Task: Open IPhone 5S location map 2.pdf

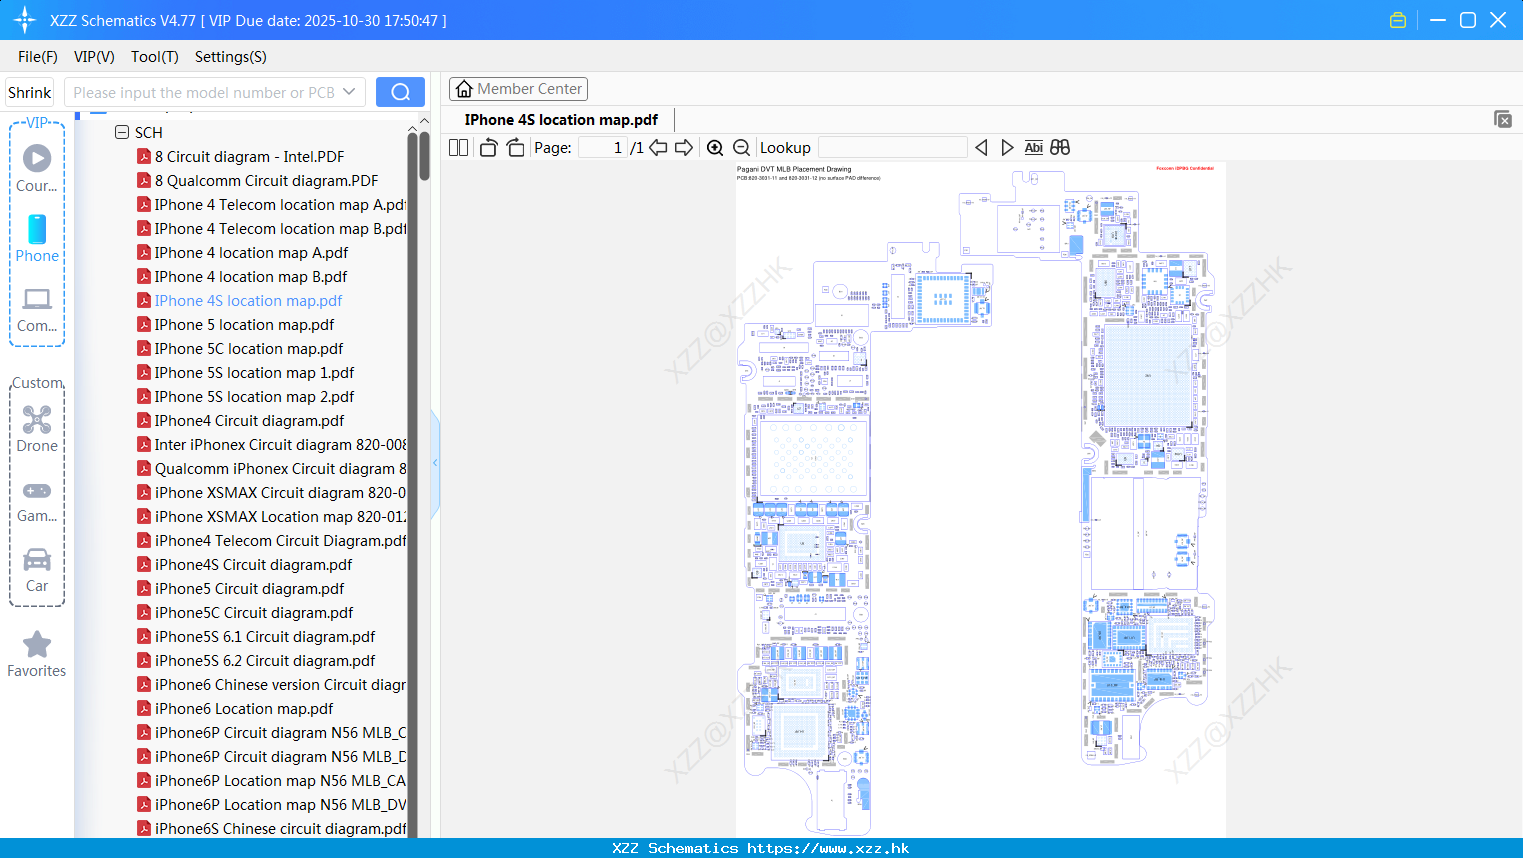Action: click(x=254, y=396)
